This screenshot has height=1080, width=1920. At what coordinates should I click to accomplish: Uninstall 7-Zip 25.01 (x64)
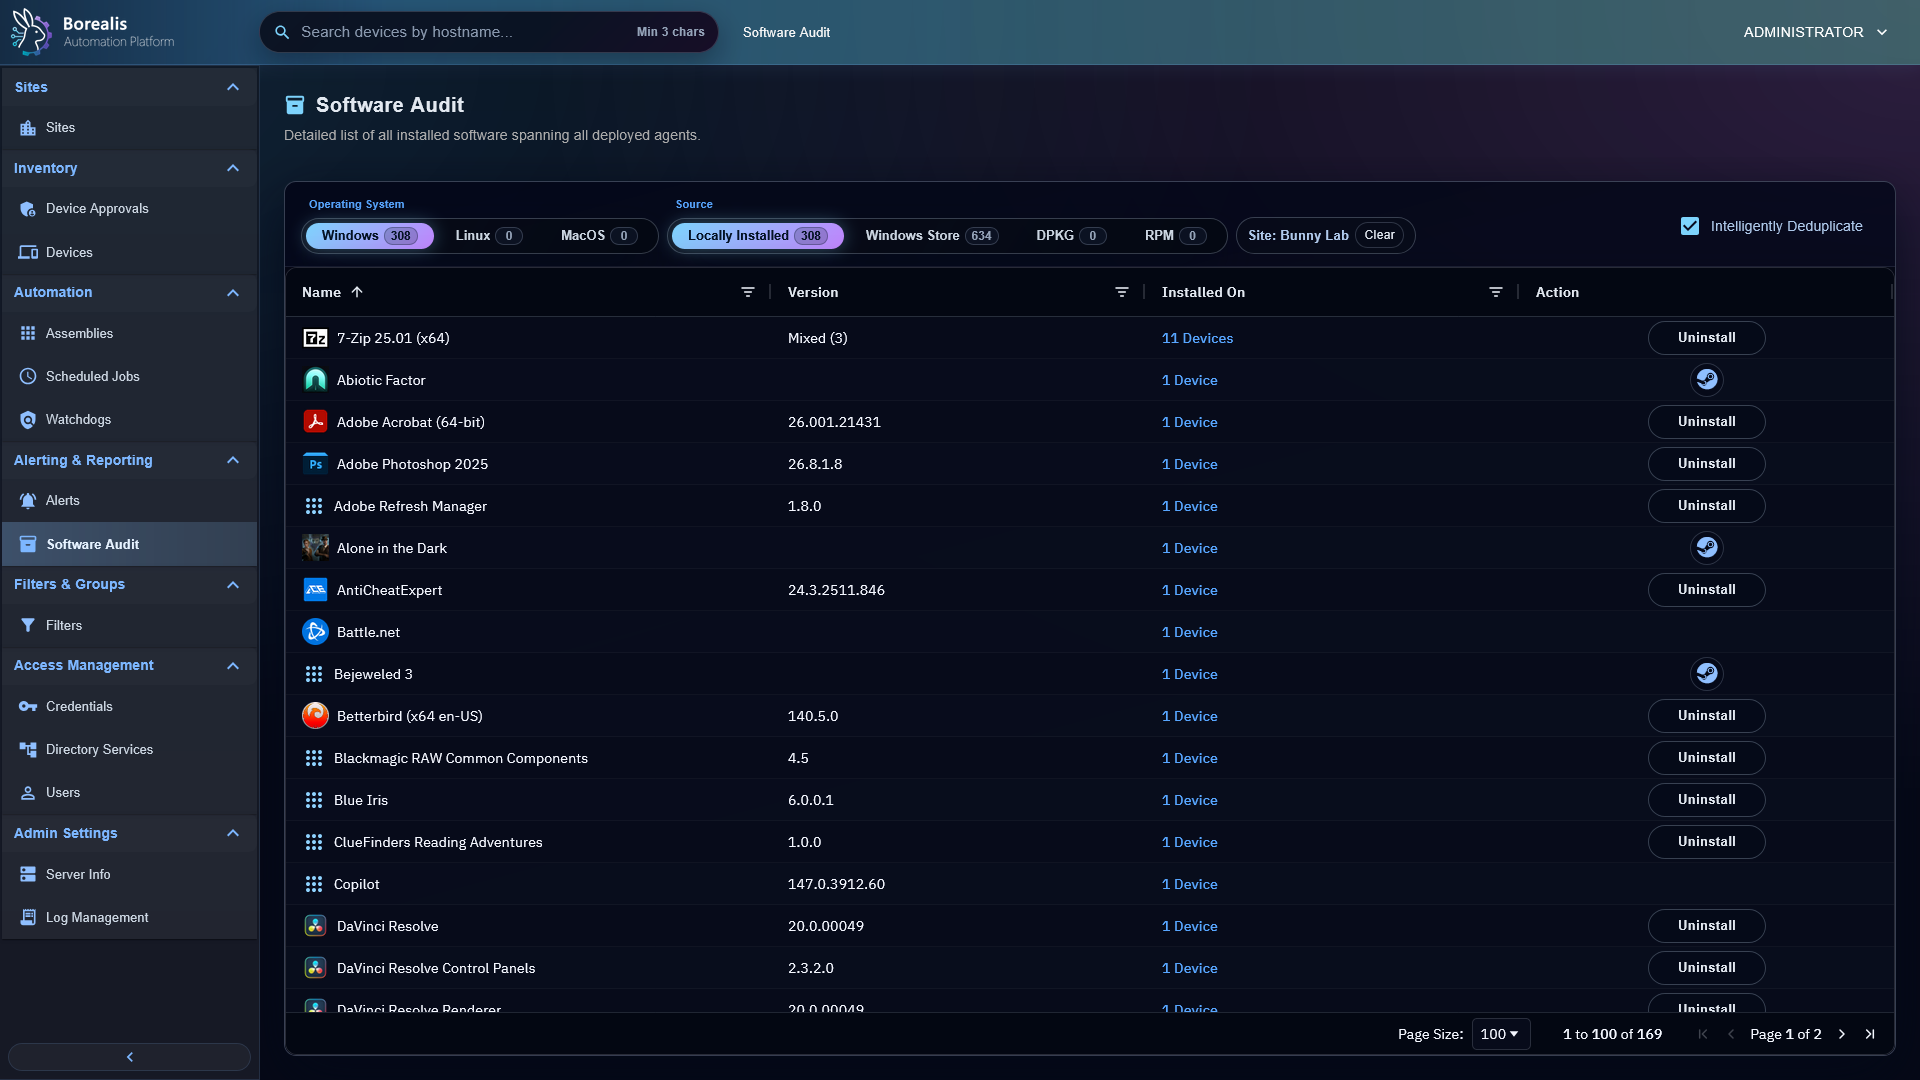(x=1706, y=338)
